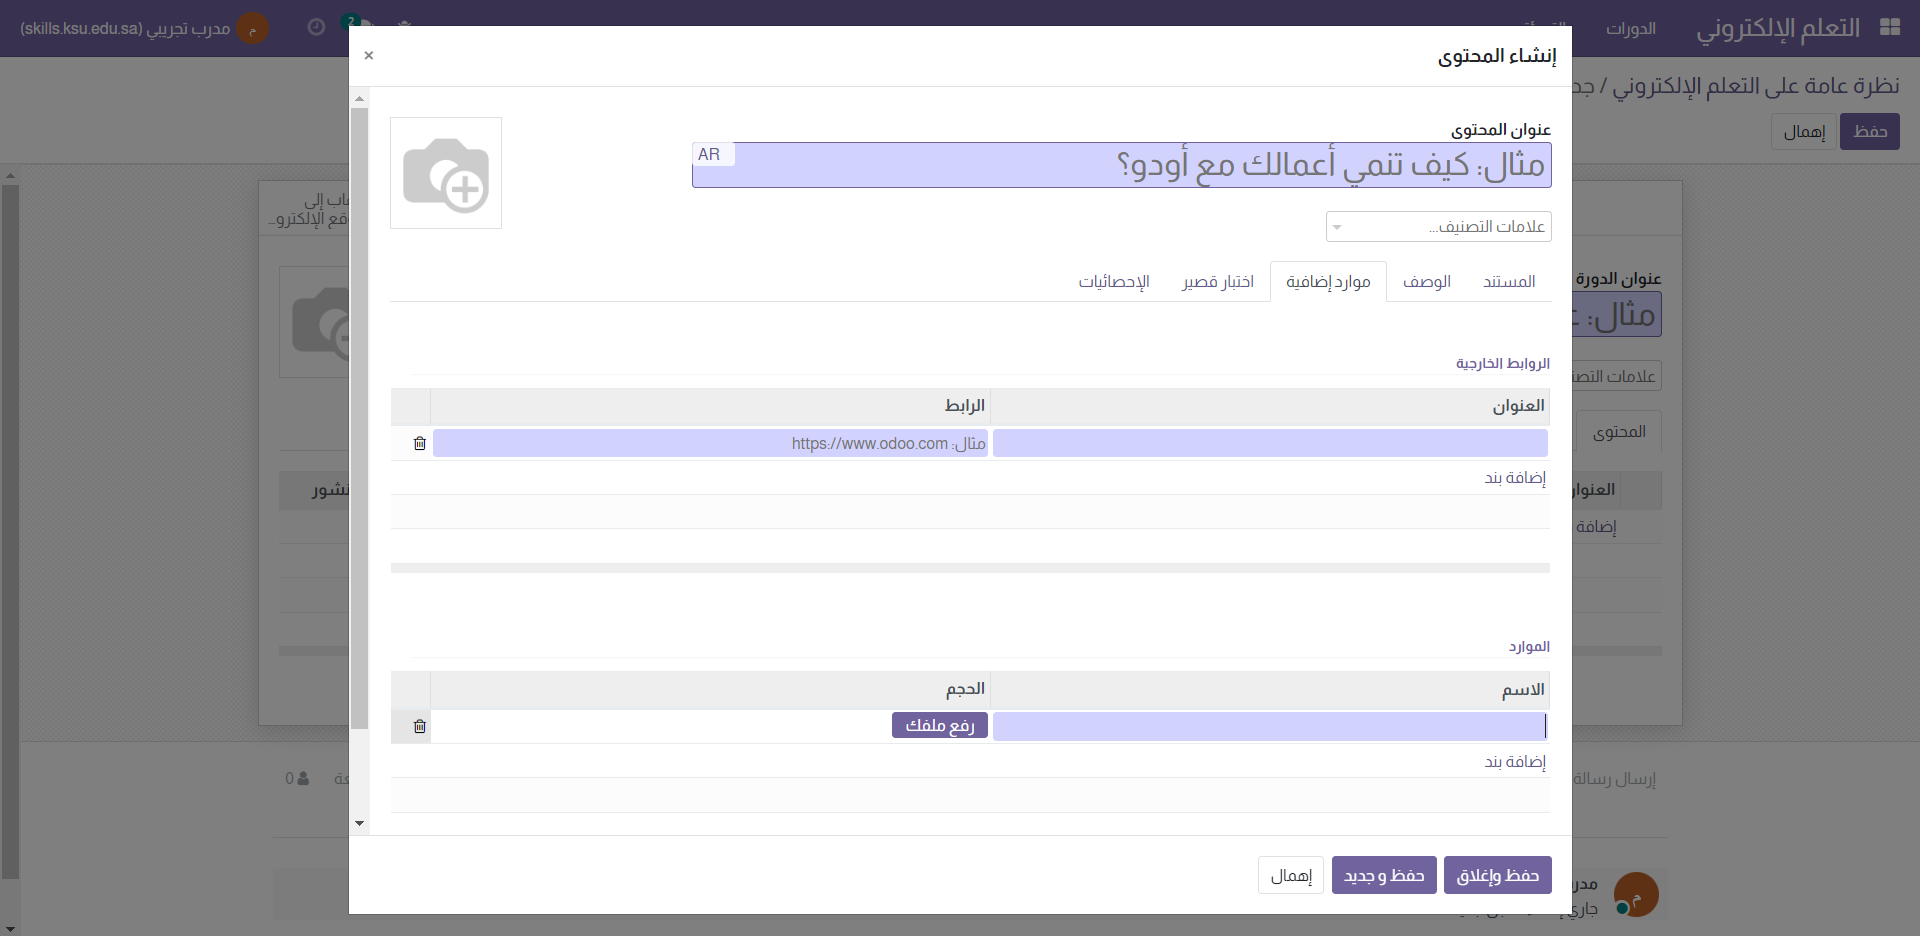Close the content creation dialog with X
Image resolution: width=1920 pixels, height=936 pixels.
click(369, 55)
